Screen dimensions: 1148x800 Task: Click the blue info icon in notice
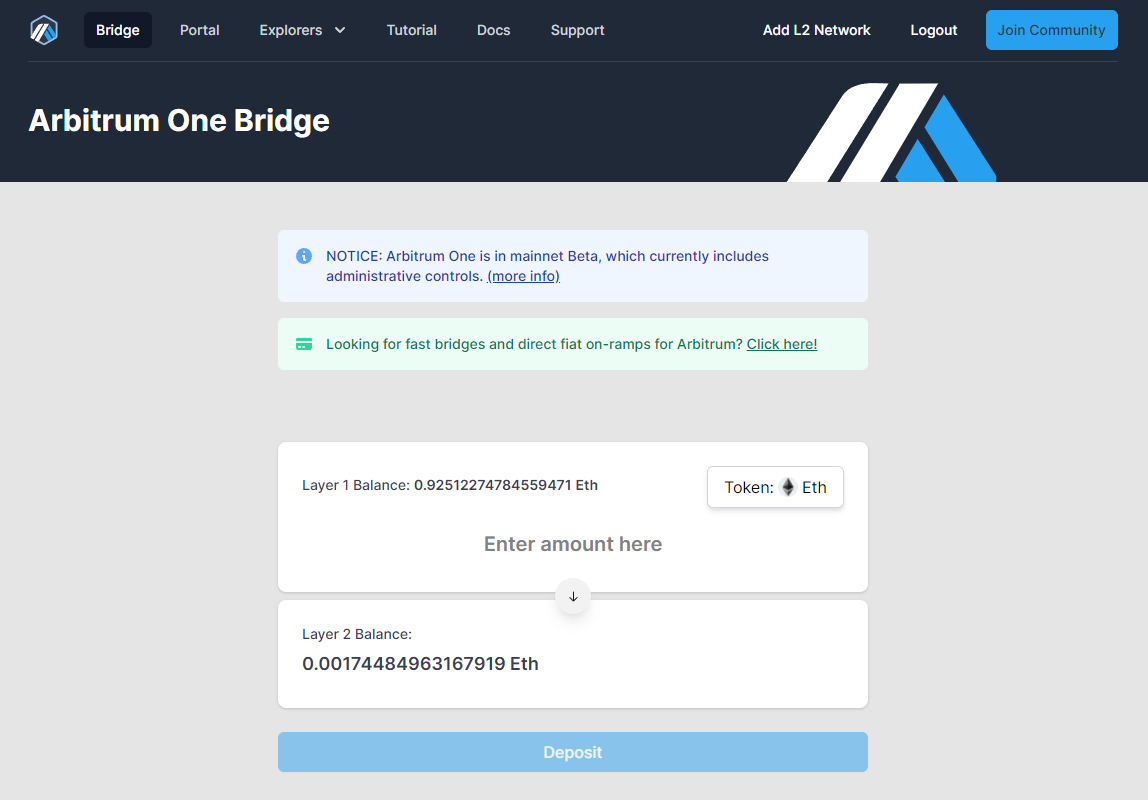[304, 256]
